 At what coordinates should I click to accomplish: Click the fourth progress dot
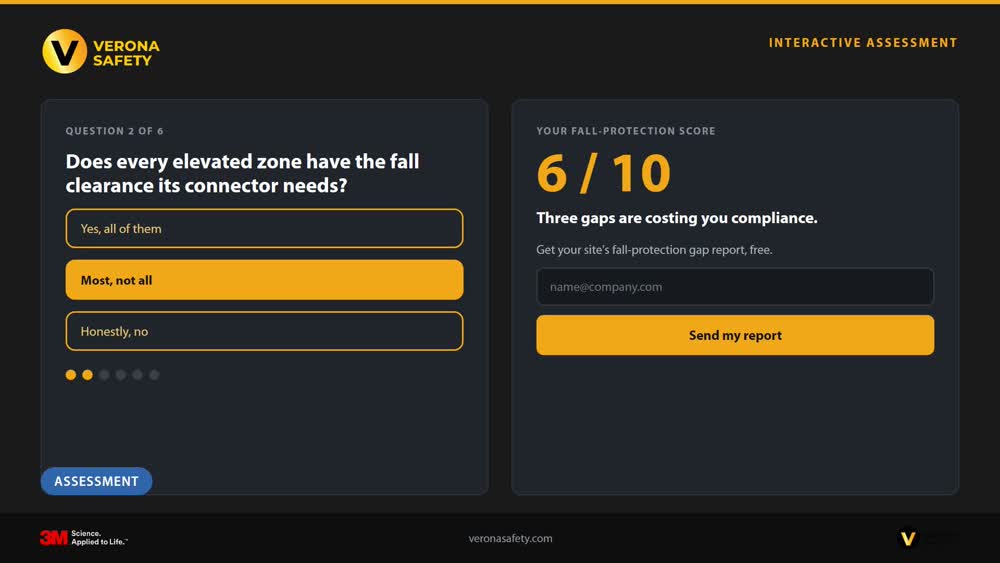click(121, 375)
